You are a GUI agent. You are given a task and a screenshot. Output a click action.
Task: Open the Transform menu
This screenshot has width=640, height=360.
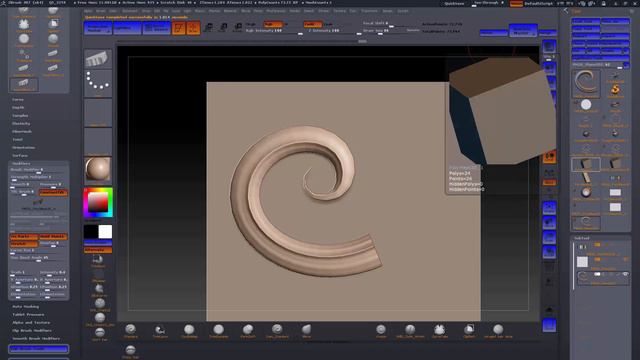[369, 11]
